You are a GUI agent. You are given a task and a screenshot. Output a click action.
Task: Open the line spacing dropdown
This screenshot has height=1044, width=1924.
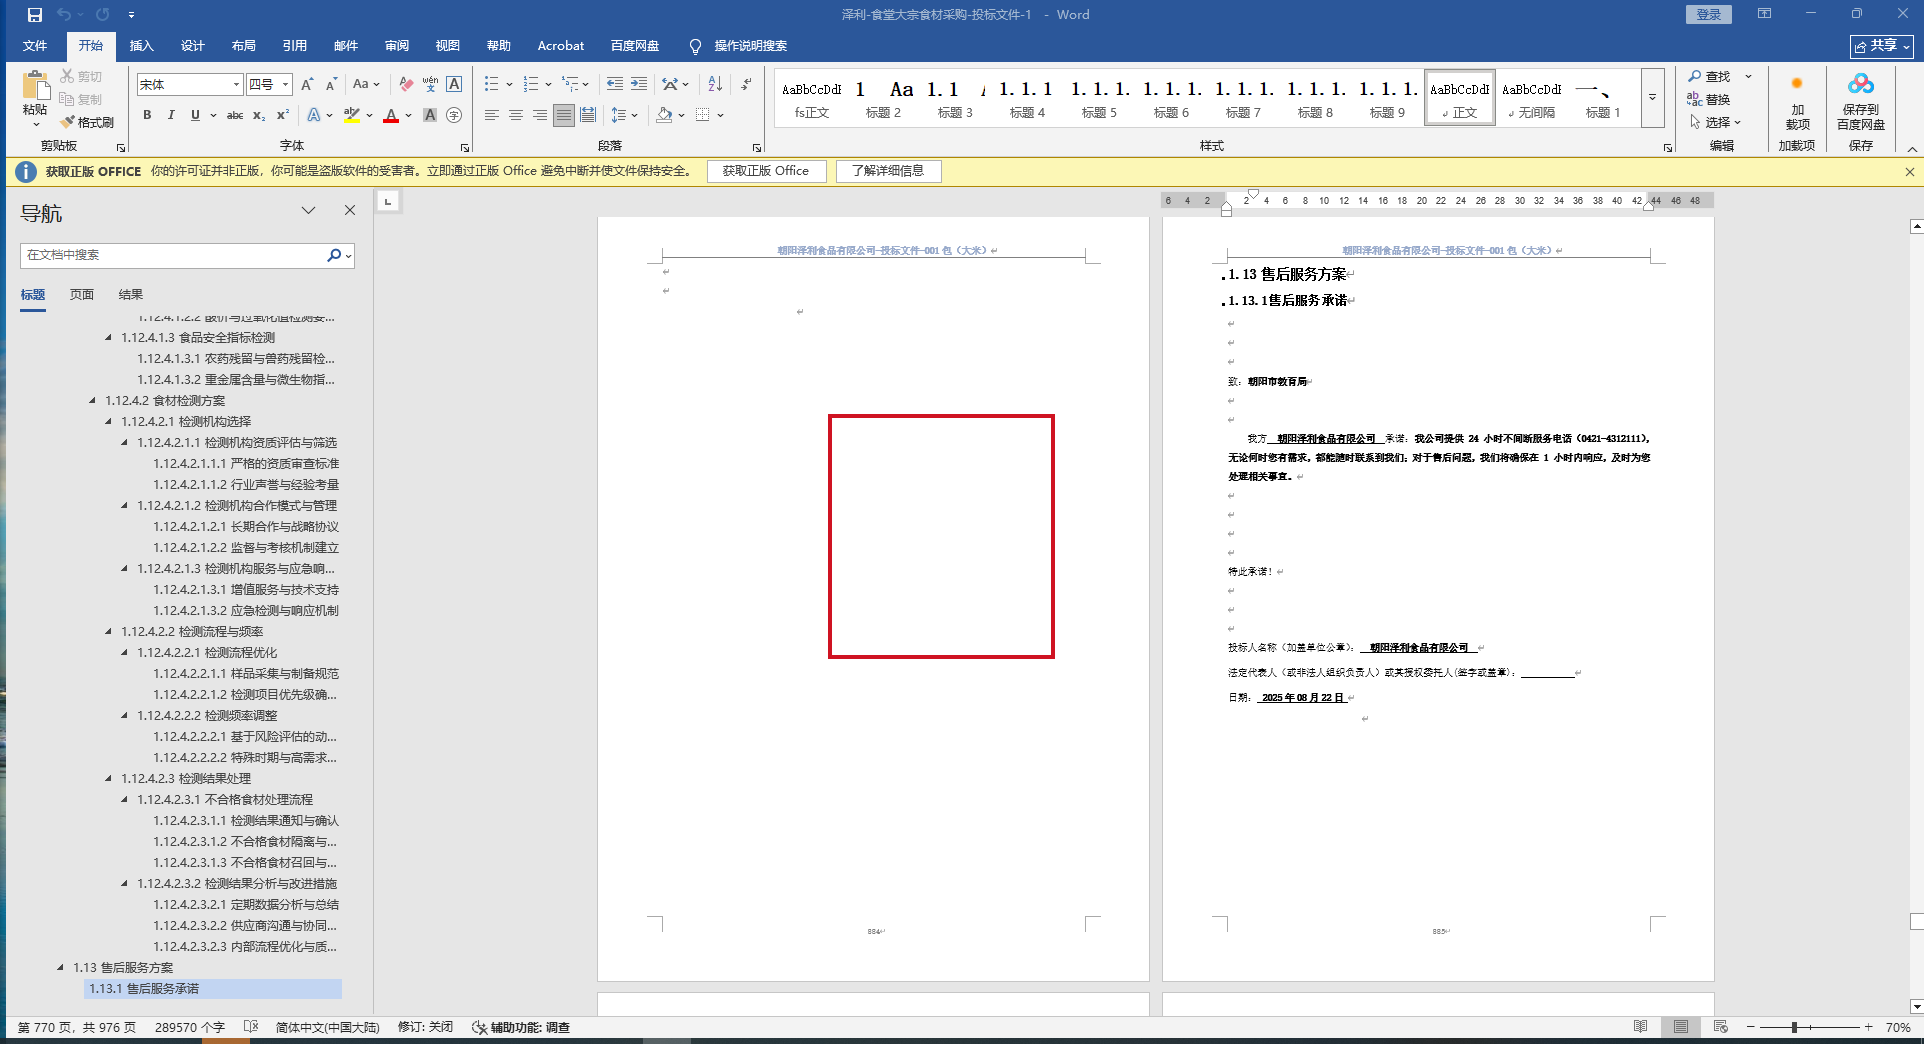[x=624, y=115]
